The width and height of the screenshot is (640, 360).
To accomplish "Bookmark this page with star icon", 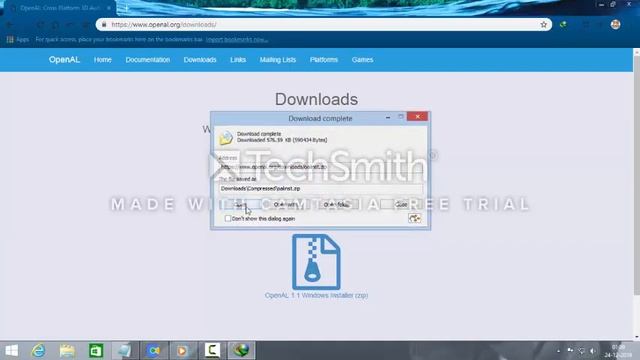I will pos(543,24).
